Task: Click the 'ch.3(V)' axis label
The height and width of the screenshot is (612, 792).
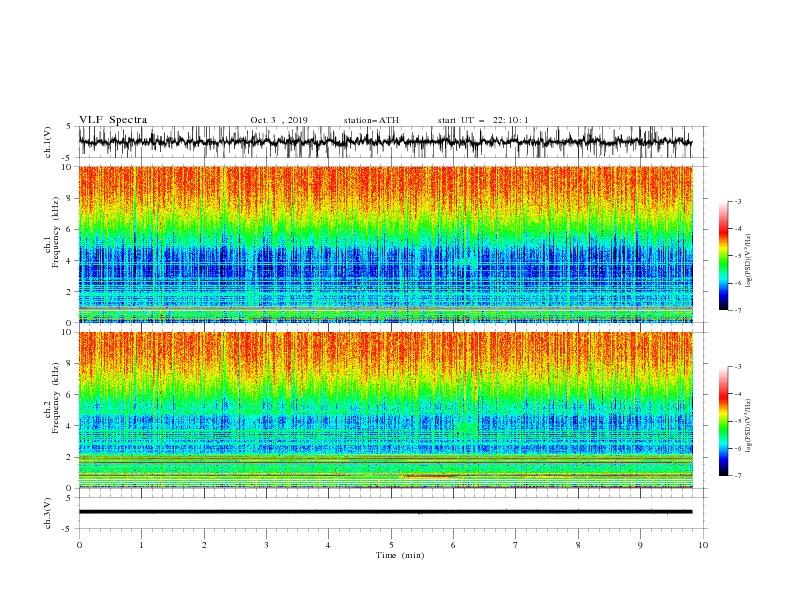Action: coord(48,513)
